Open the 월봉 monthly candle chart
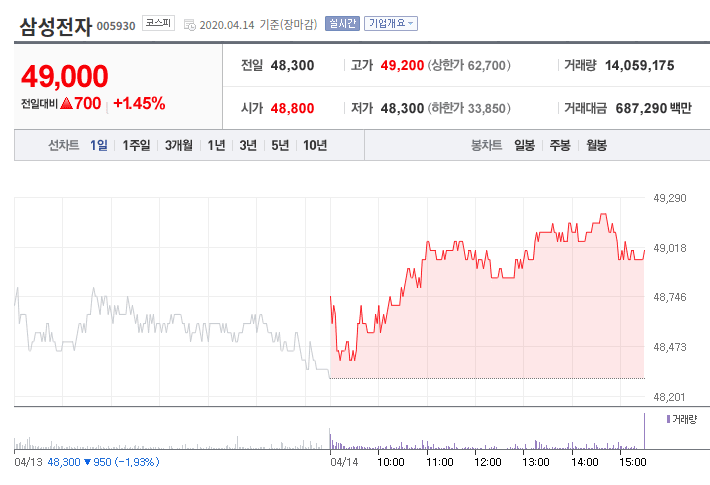Viewport: 710px width, 485px height. (x=596, y=145)
